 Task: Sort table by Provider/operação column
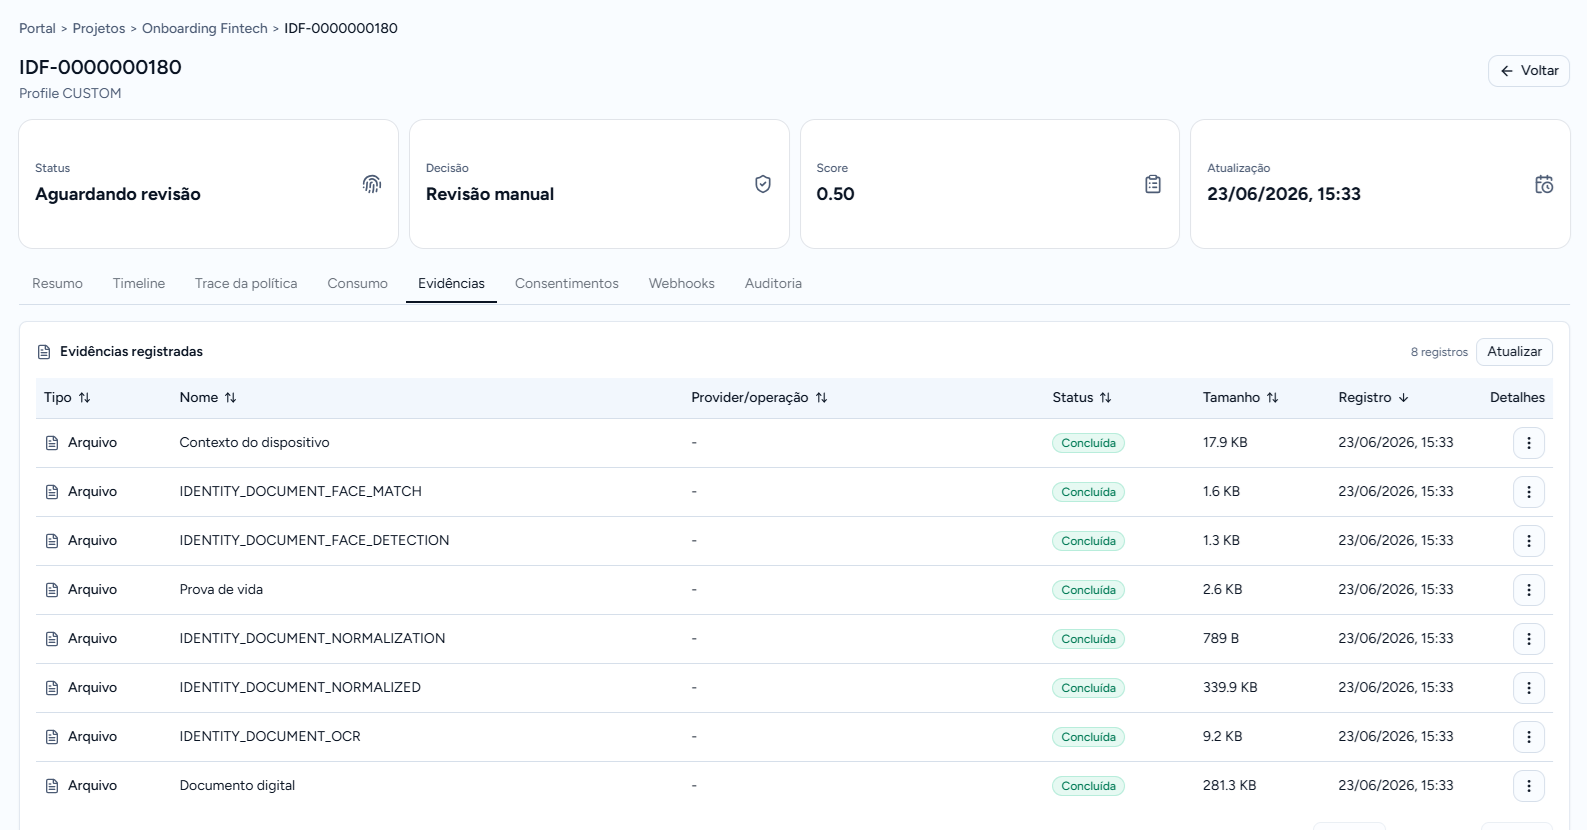pyautogui.click(x=759, y=398)
